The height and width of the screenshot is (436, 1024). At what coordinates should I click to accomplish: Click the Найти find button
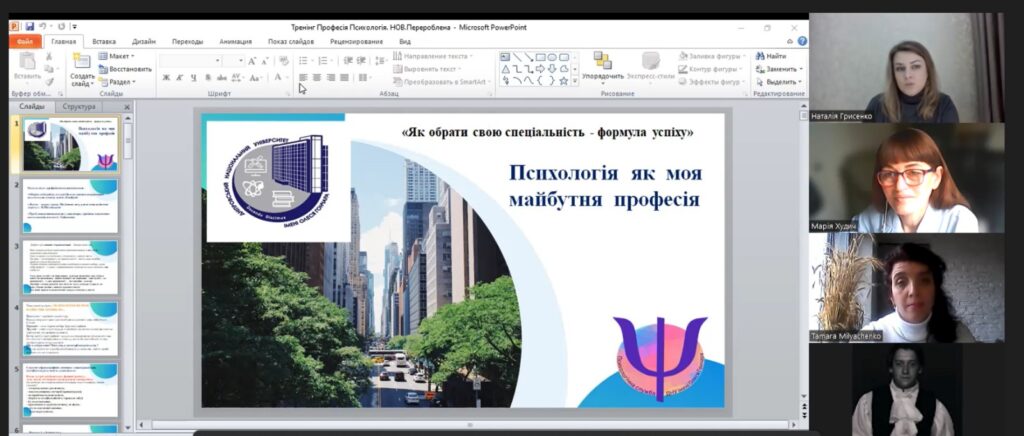[771, 56]
